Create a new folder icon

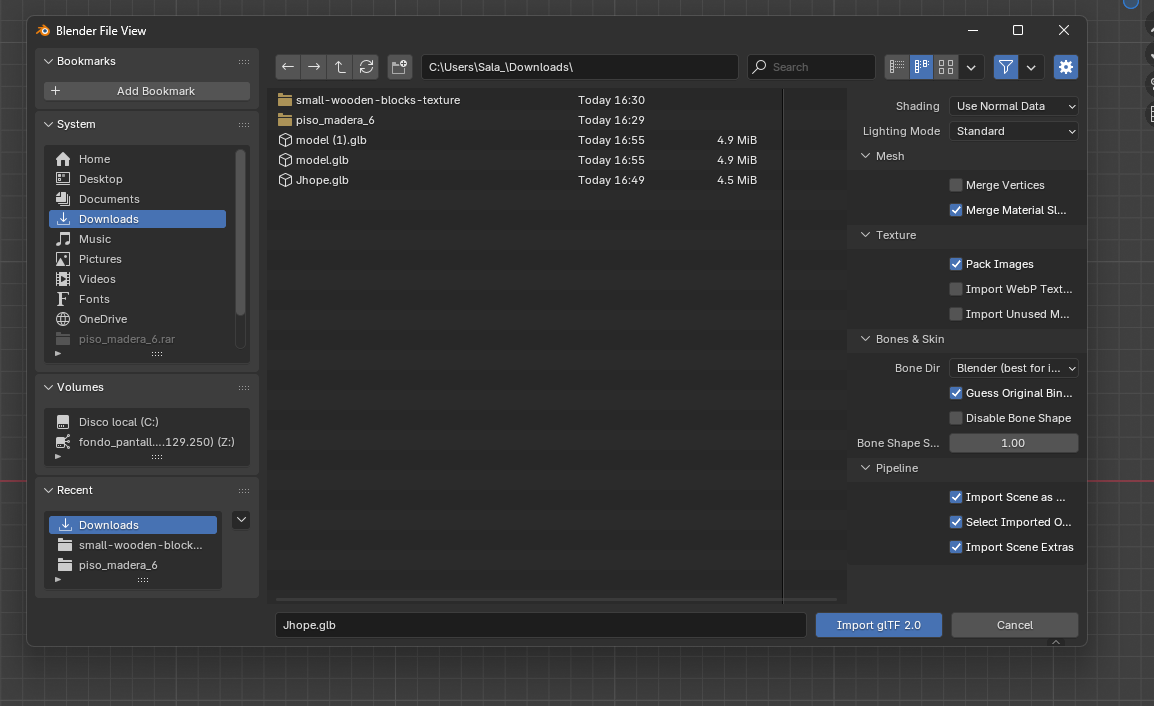pyautogui.click(x=400, y=67)
